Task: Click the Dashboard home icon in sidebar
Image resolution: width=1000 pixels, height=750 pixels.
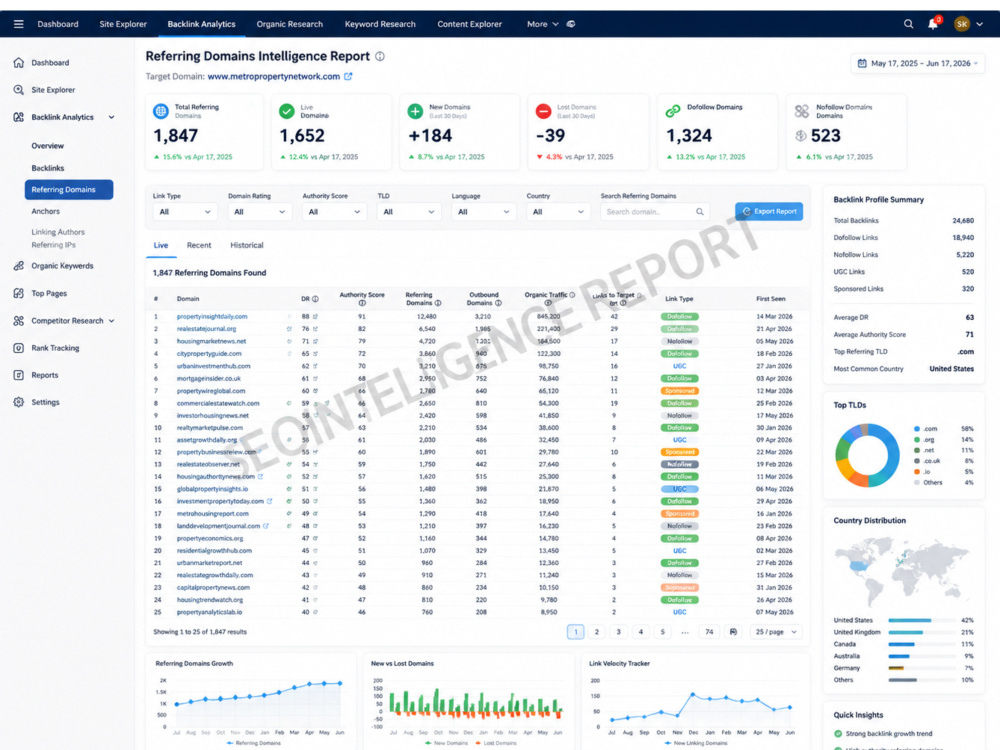Action: 18,62
